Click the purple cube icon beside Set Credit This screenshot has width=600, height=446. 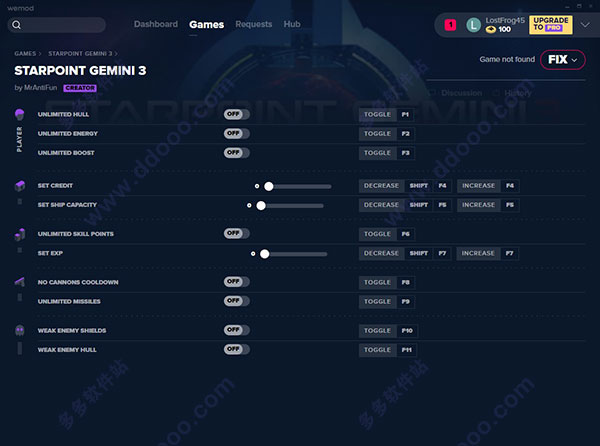20,186
